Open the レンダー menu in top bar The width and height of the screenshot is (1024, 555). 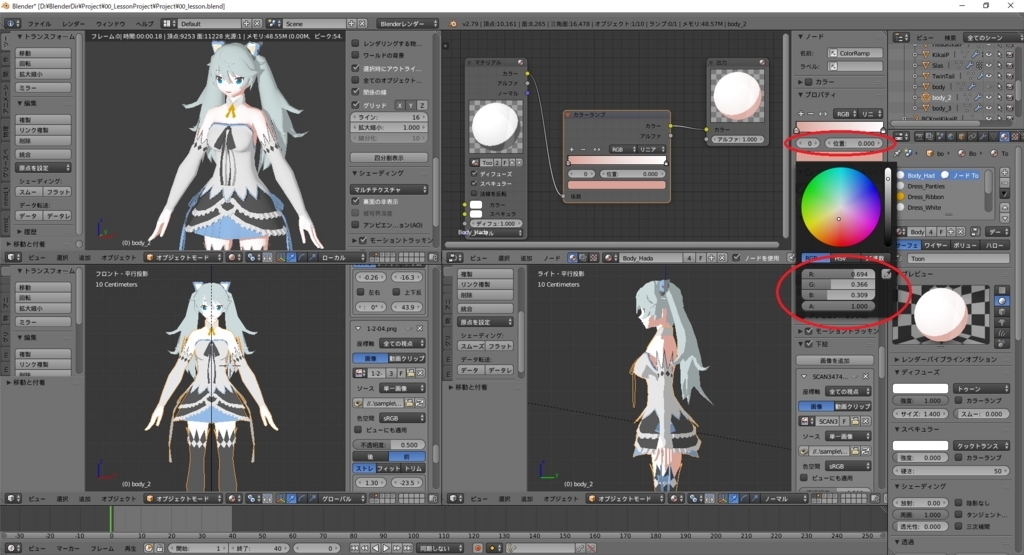[x=73, y=24]
